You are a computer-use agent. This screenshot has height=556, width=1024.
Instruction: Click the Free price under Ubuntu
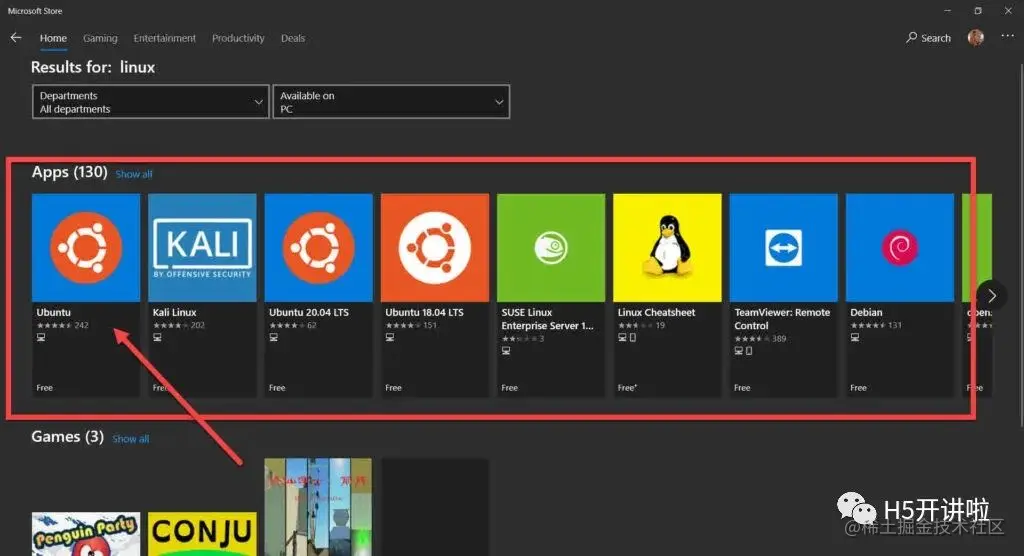[44, 387]
